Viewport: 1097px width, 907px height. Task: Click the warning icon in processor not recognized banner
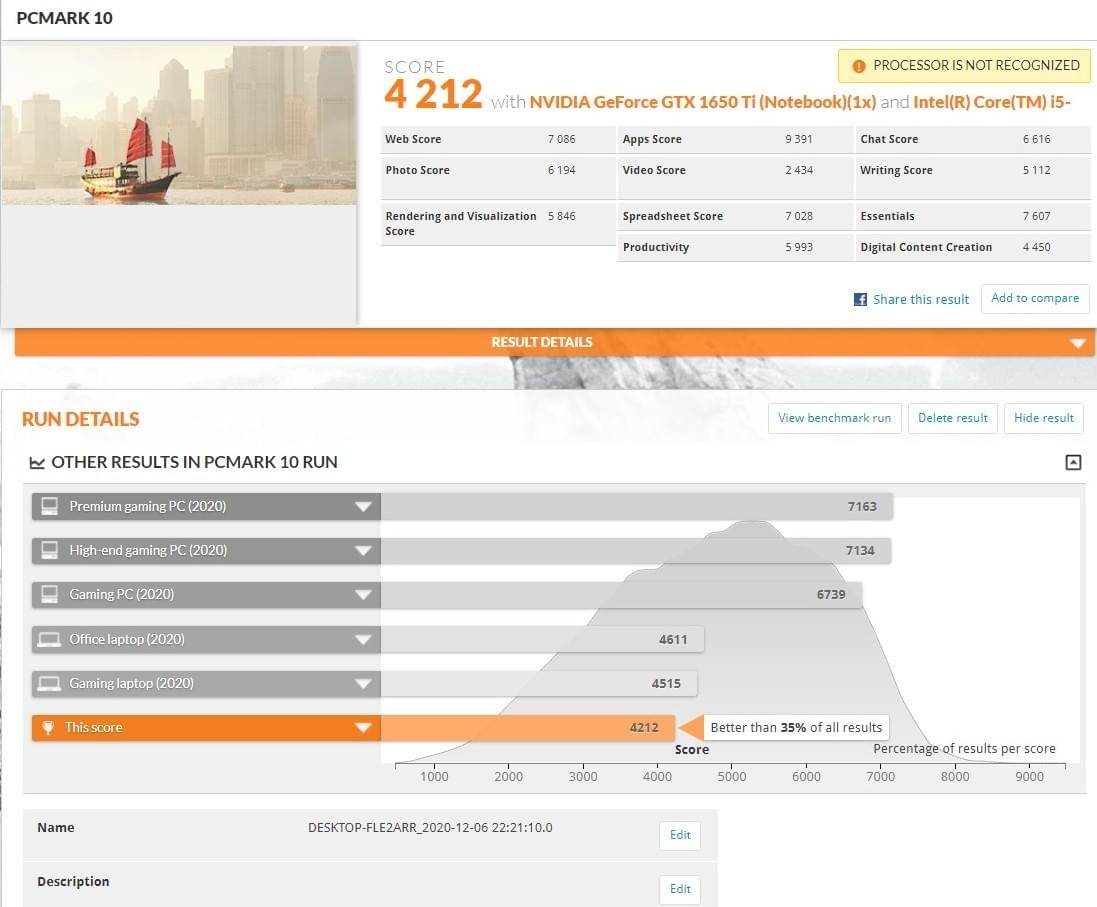(x=858, y=66)
